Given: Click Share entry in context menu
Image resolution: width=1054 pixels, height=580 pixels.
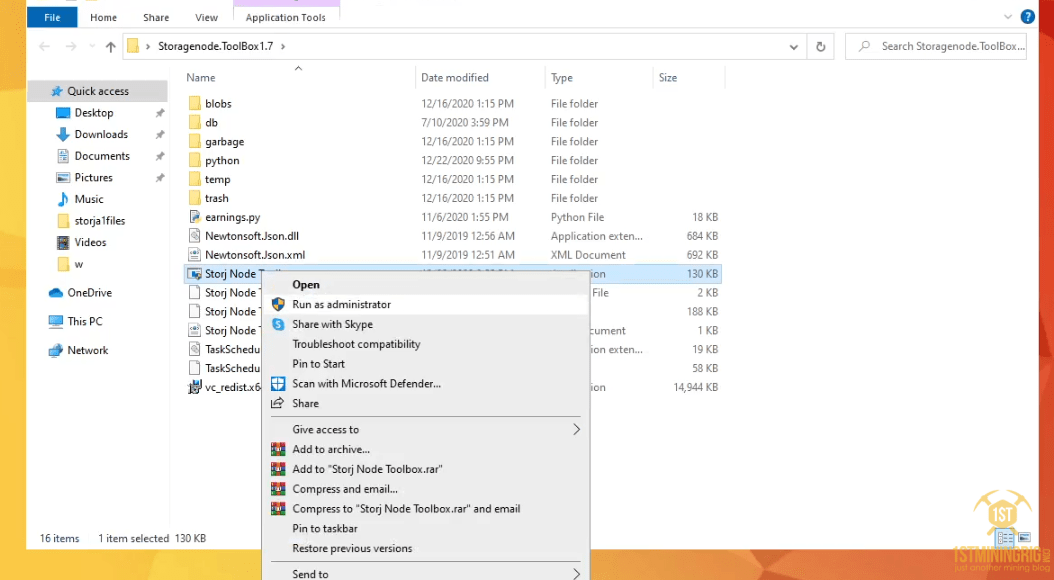Looking at the screenshot, I should 426,403.
